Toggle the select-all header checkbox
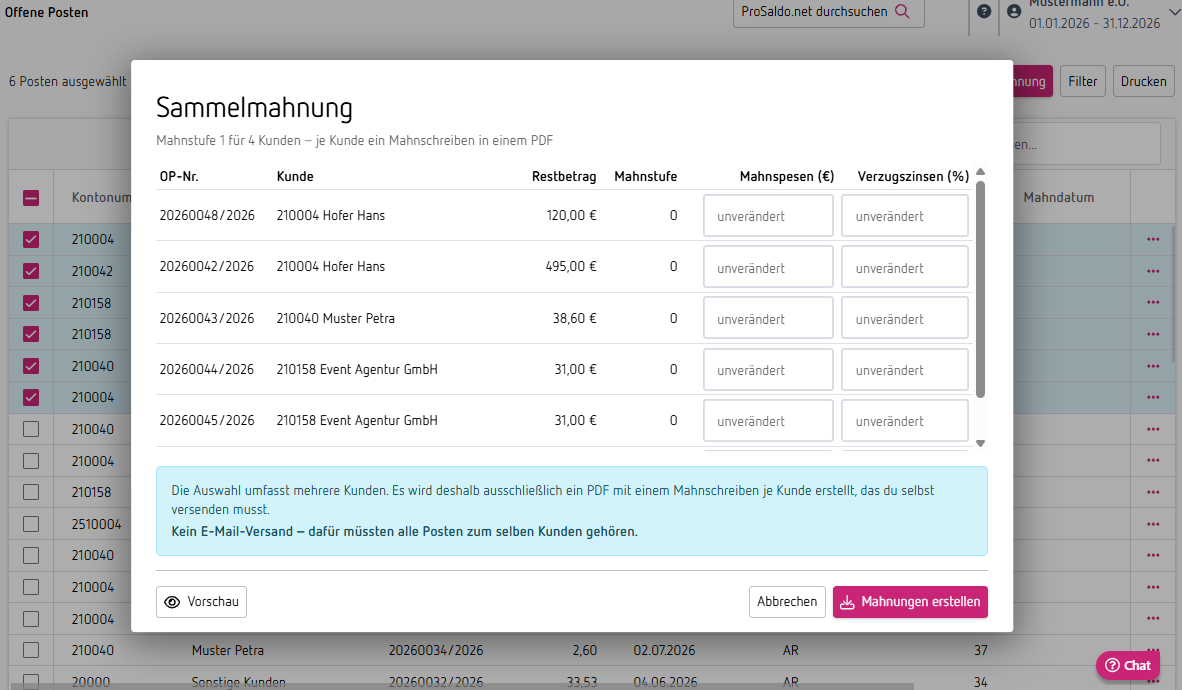Viewport: 1182px width, 690px height. 31,198
